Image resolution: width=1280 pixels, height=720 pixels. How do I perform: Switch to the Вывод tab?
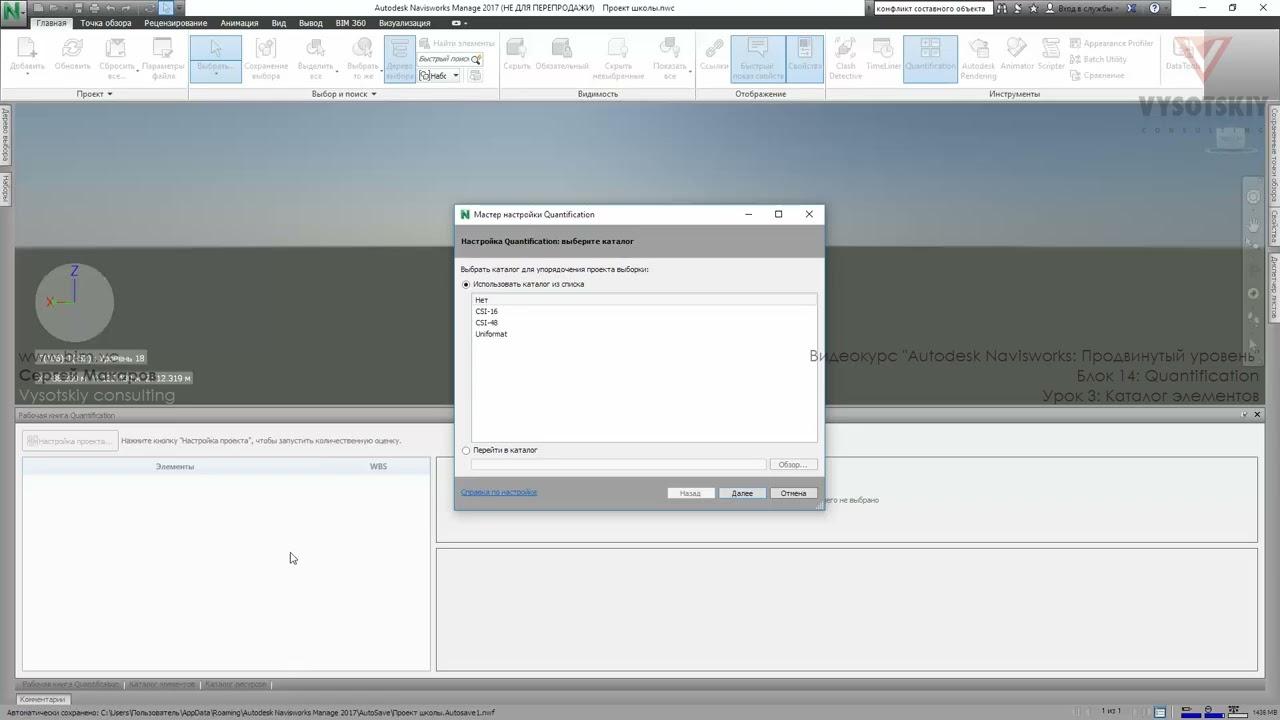coord(311,23)
